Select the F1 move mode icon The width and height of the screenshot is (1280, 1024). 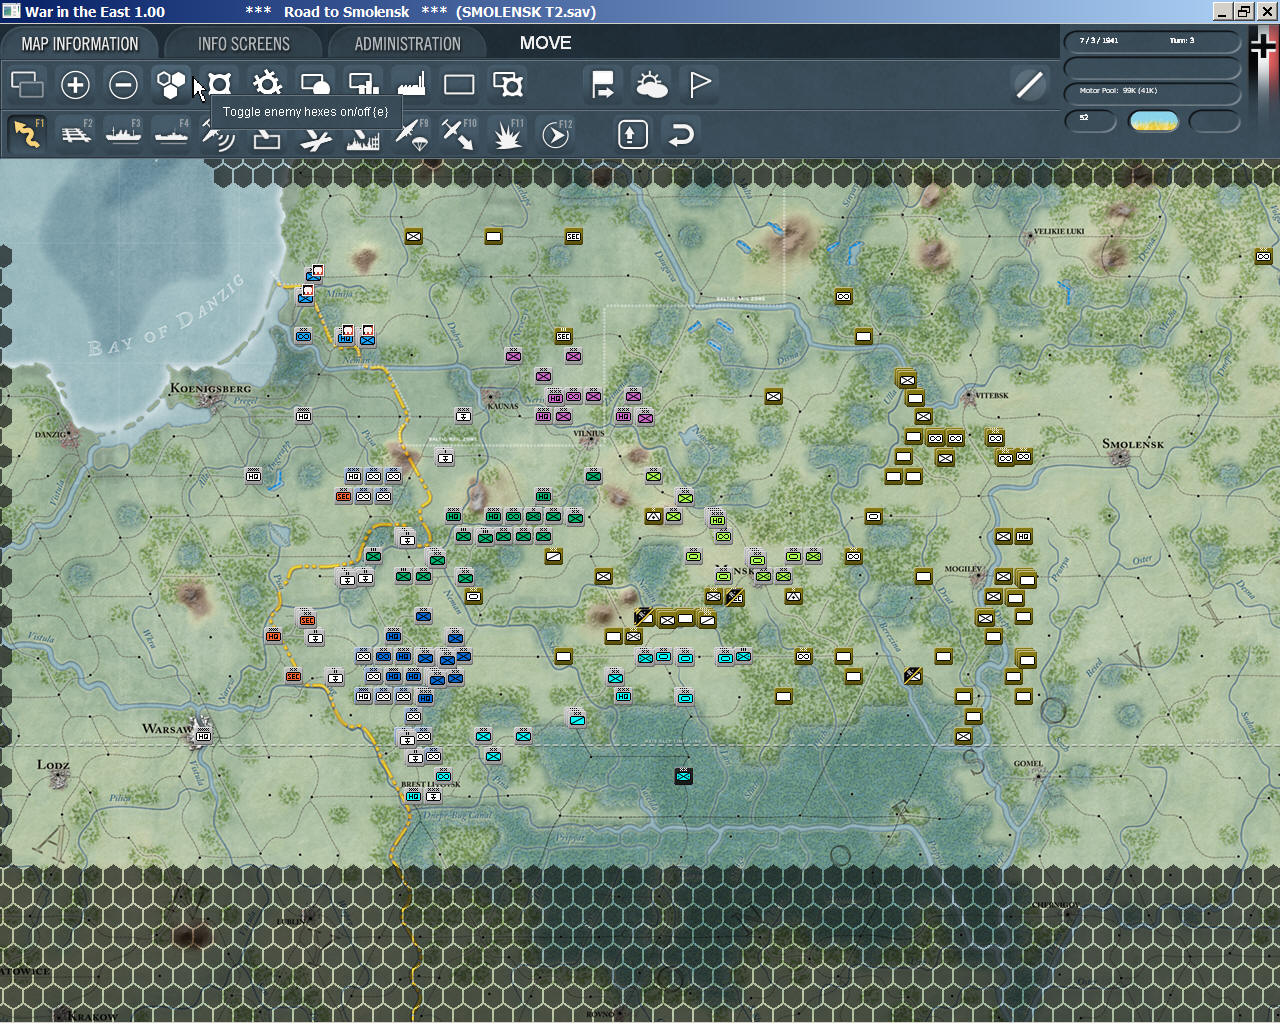click(27, 134)
